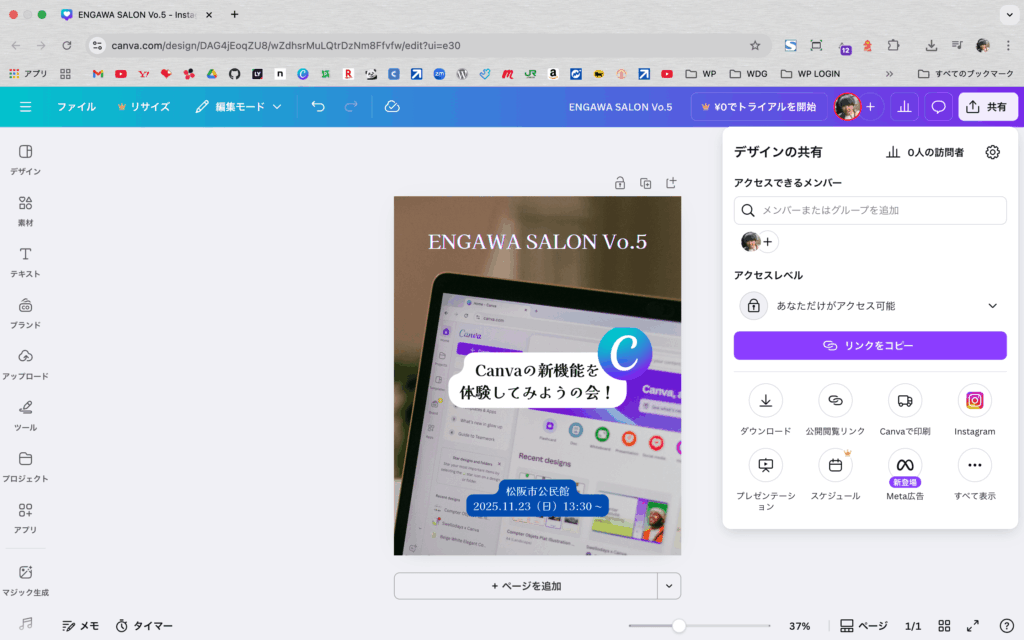This screenshot has width=1024, height=640.
Task: Toggle the page lock icon above canvas
Action: click(x=620, y=183)
